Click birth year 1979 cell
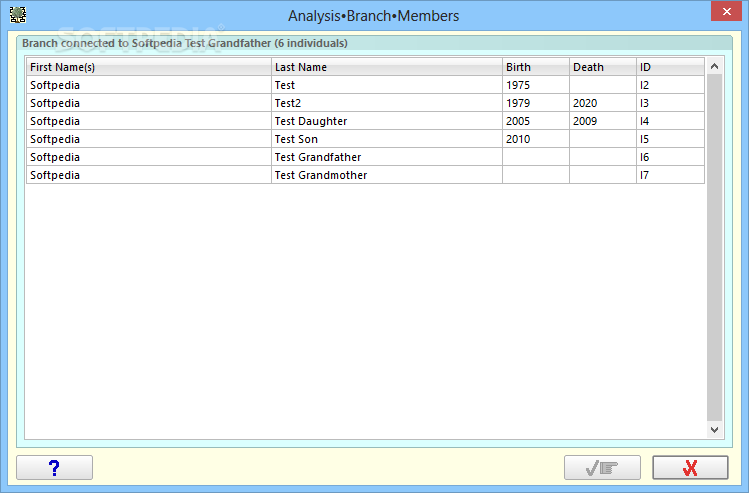The width and height of the screenshot is (749, 493). (x=536, y=103)
